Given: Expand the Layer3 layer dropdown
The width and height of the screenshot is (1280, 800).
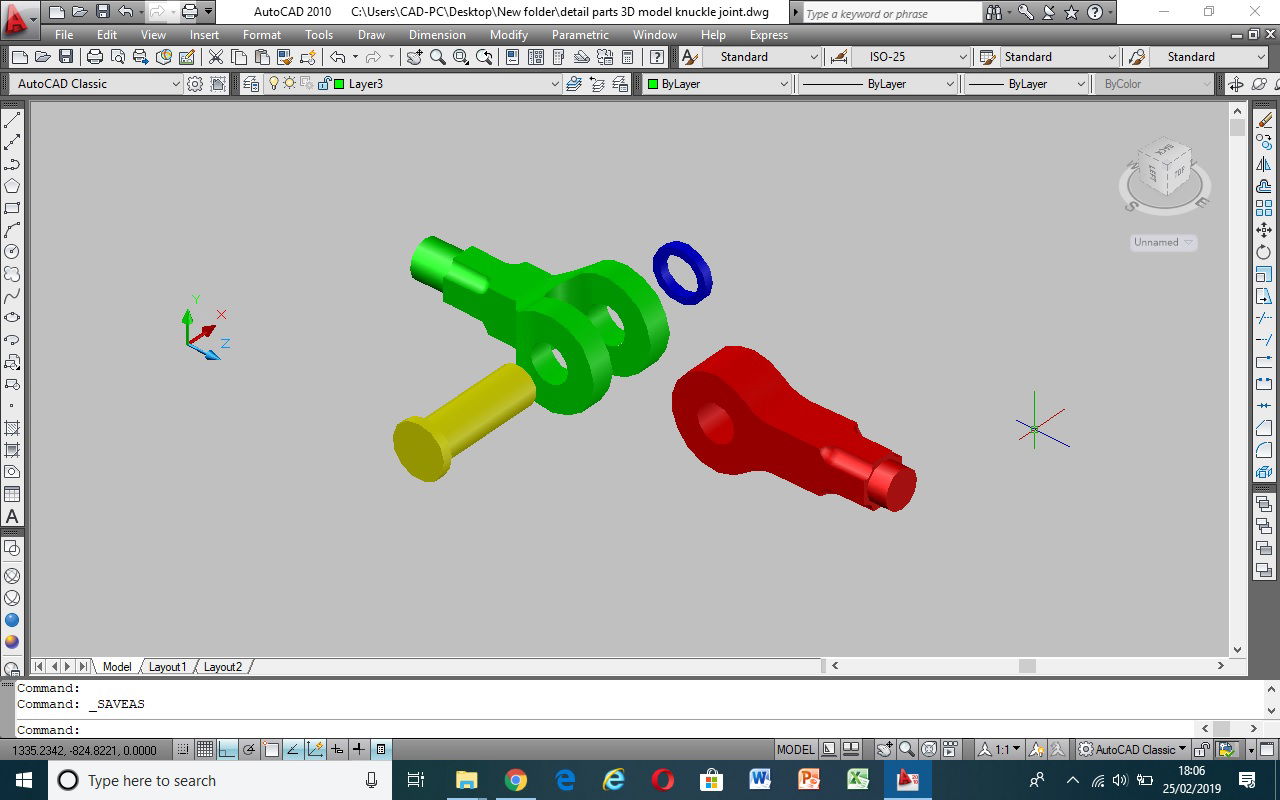Looking at the screenshot, I should pos(554,84).
